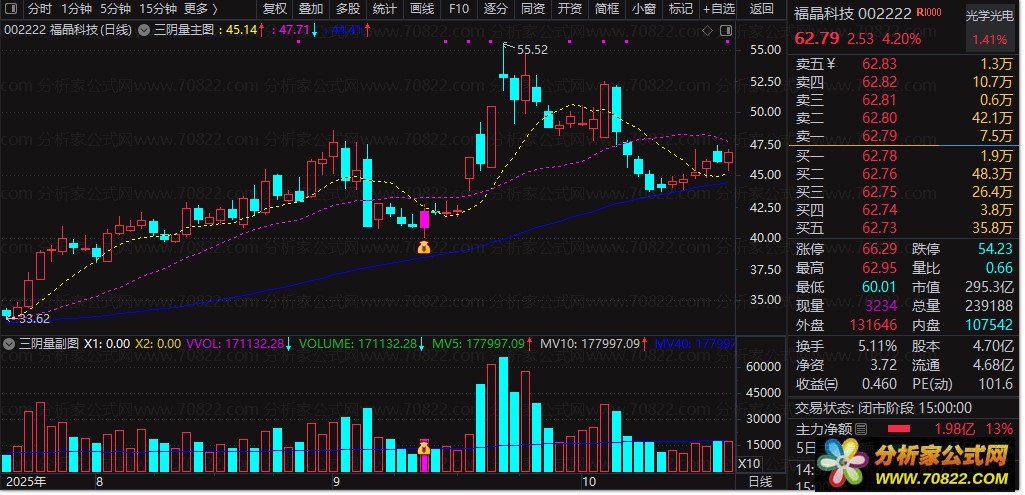
Task: Click the 同资 toolbar button
Action: pos(533,9)
